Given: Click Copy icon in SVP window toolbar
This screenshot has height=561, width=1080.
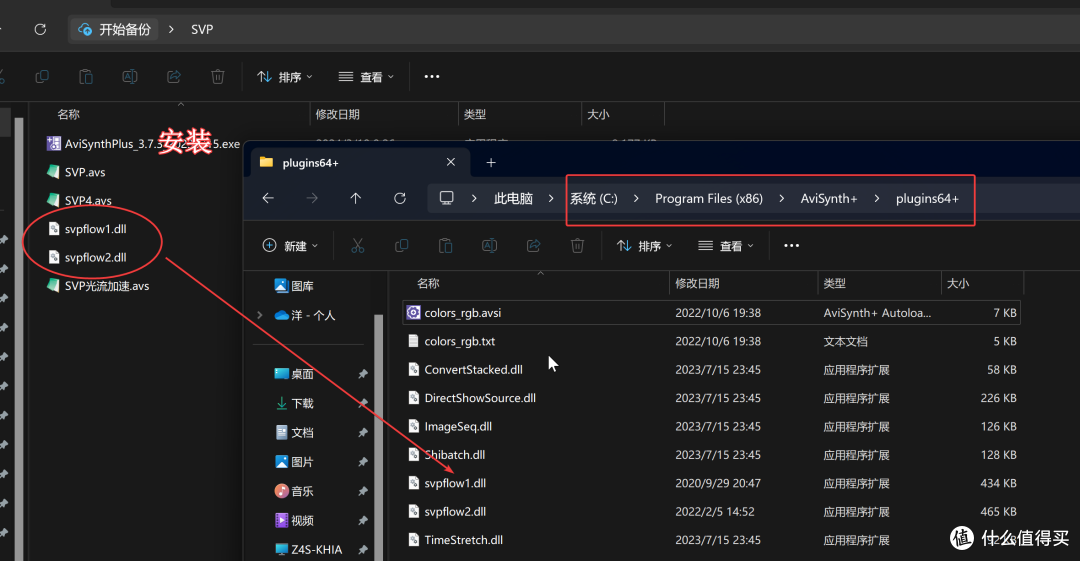Looking at the screenshot, I should (x=42, y=76).
